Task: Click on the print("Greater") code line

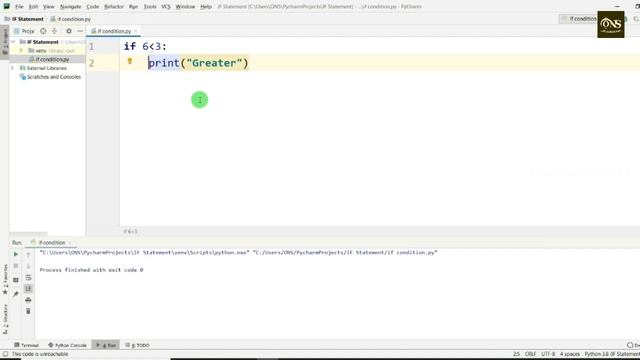Action: [x=198, y=63]
